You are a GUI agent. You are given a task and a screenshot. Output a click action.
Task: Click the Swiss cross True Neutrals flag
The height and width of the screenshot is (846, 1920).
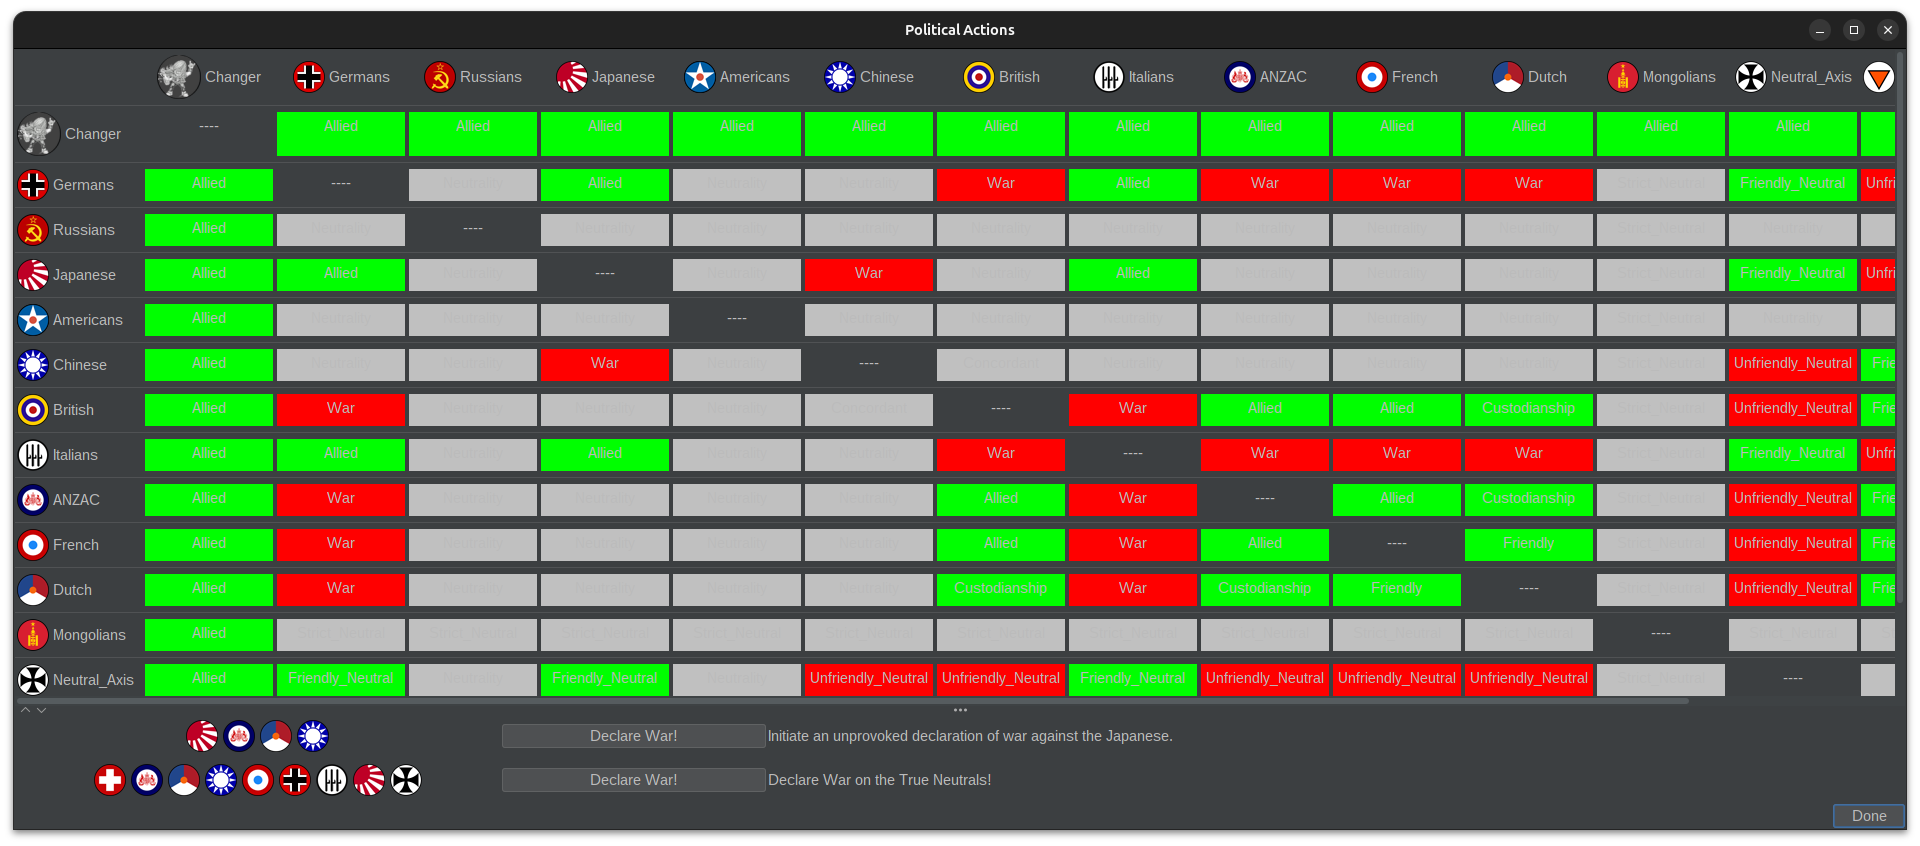click(x=110, y=780)
